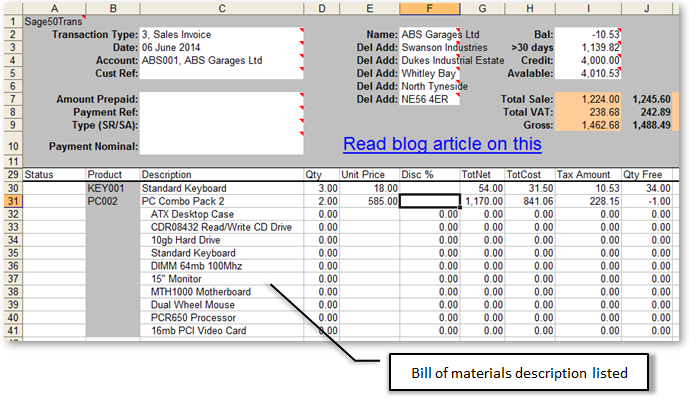Select row 31 header
The image size is (689, 400).
click(13, 201)
